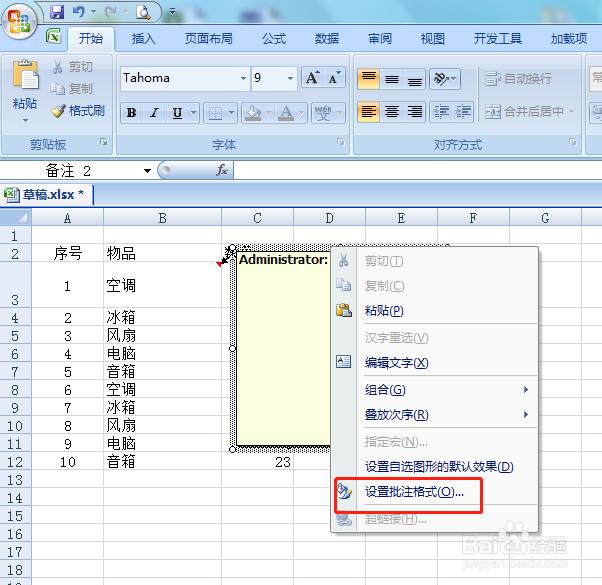Choose 粘贴(P) in the context menu
This screenshot has height=585, width=602.
click(x=435, y=311)
